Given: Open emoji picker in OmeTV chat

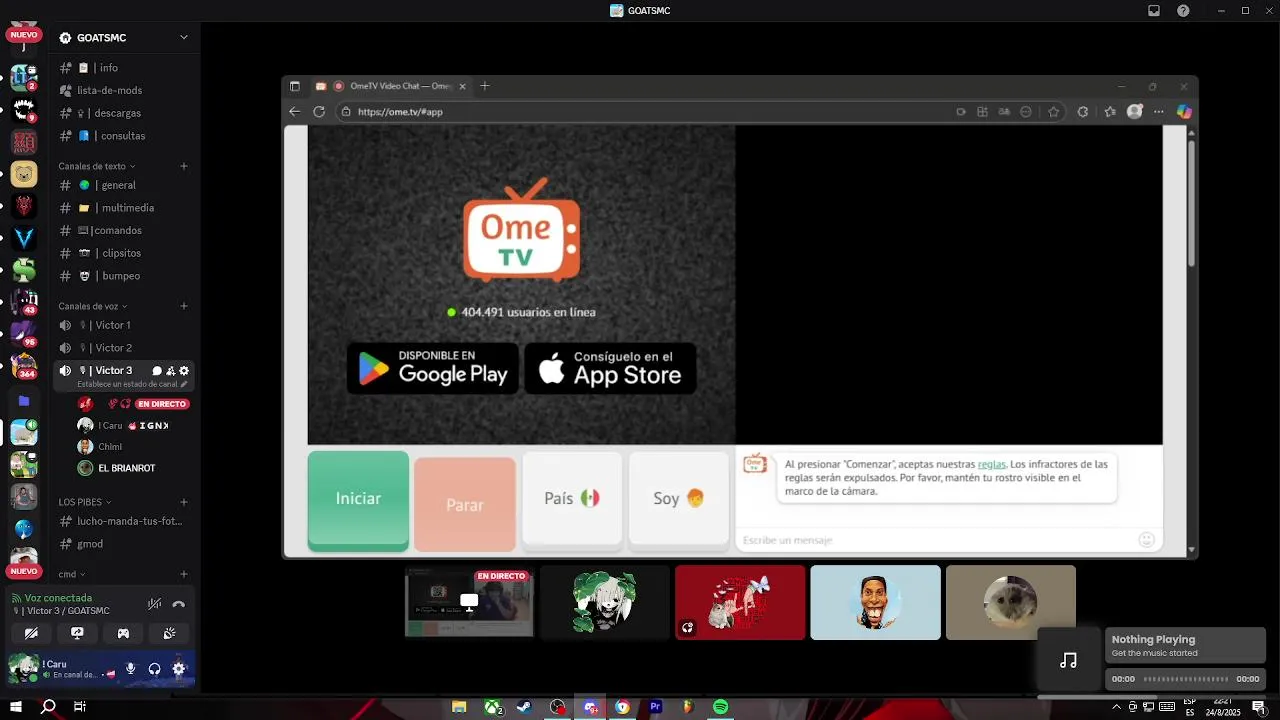Looking at the screenshot, I should [x=1146, y=540].
